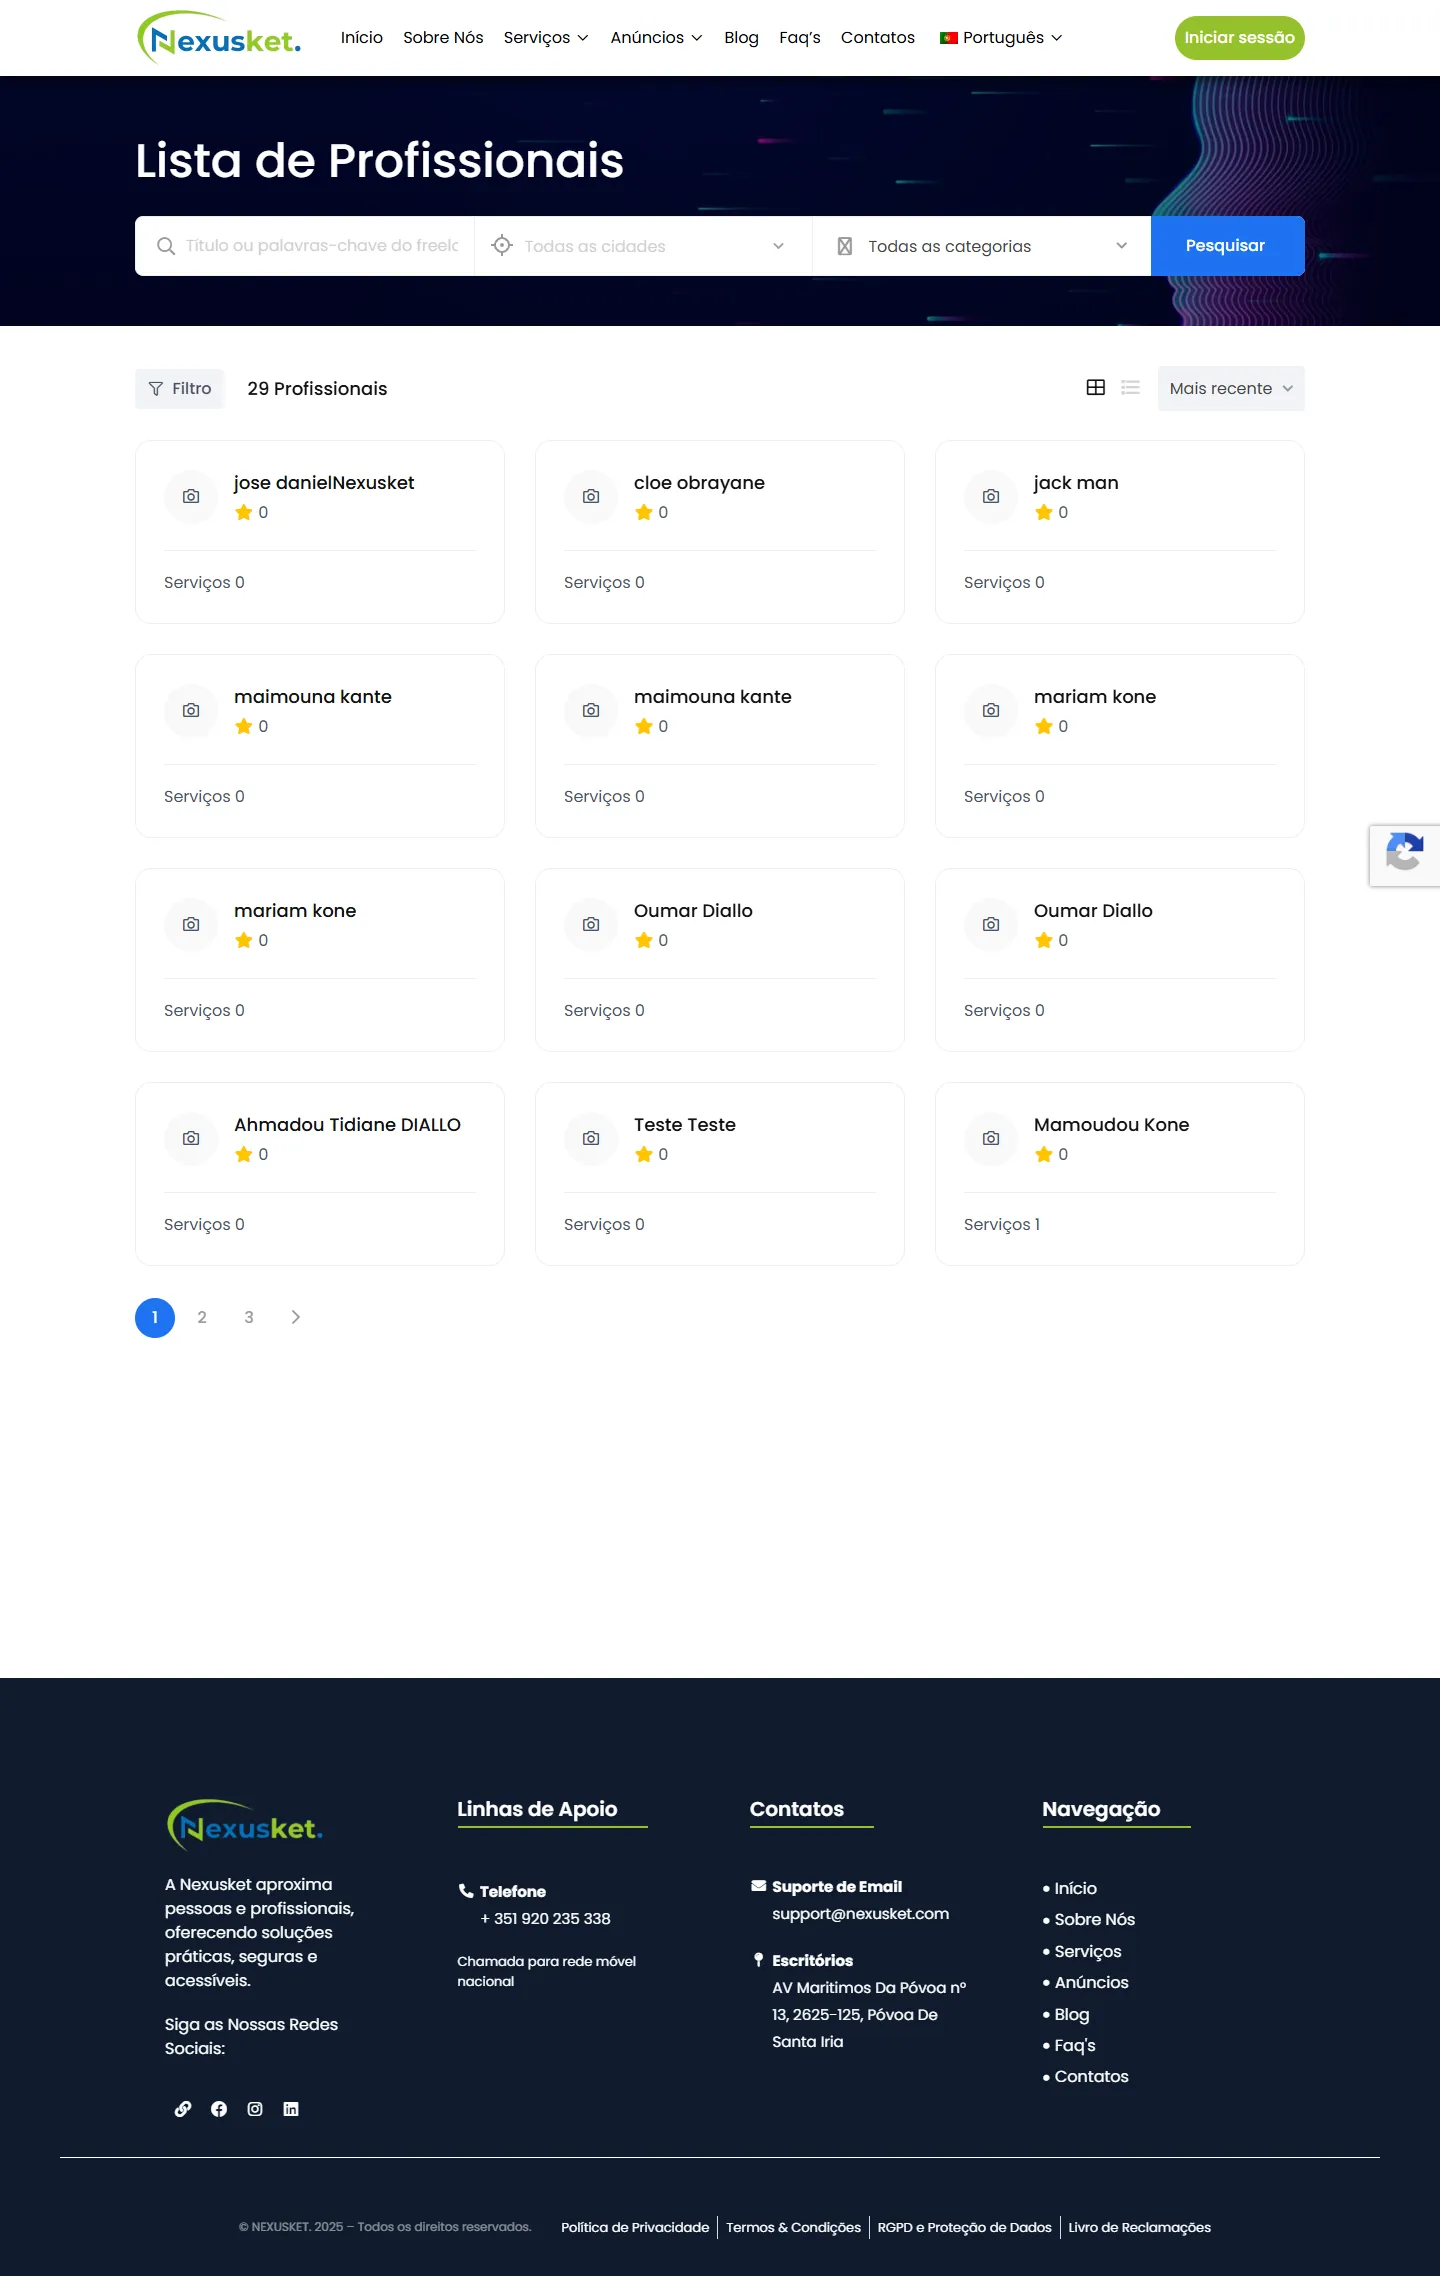Screen dimensions: 1440x2276
Task: Switch to list view layout
Action: click(x=1130, y=388)
